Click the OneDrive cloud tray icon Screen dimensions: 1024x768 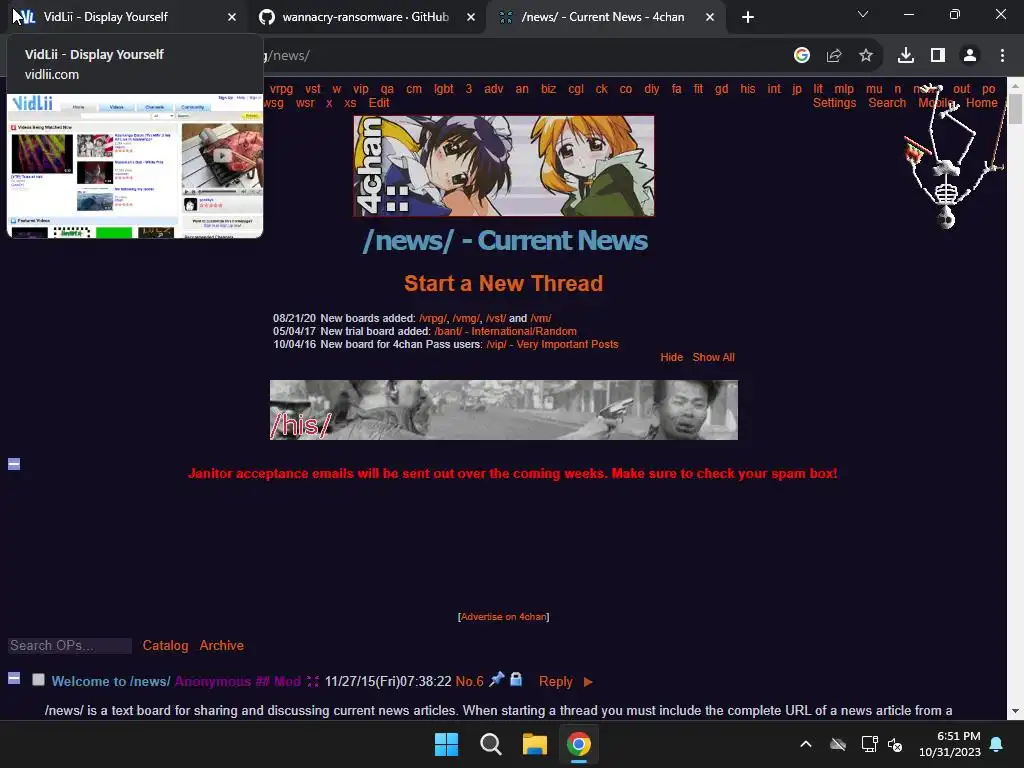tap(838, 744)
